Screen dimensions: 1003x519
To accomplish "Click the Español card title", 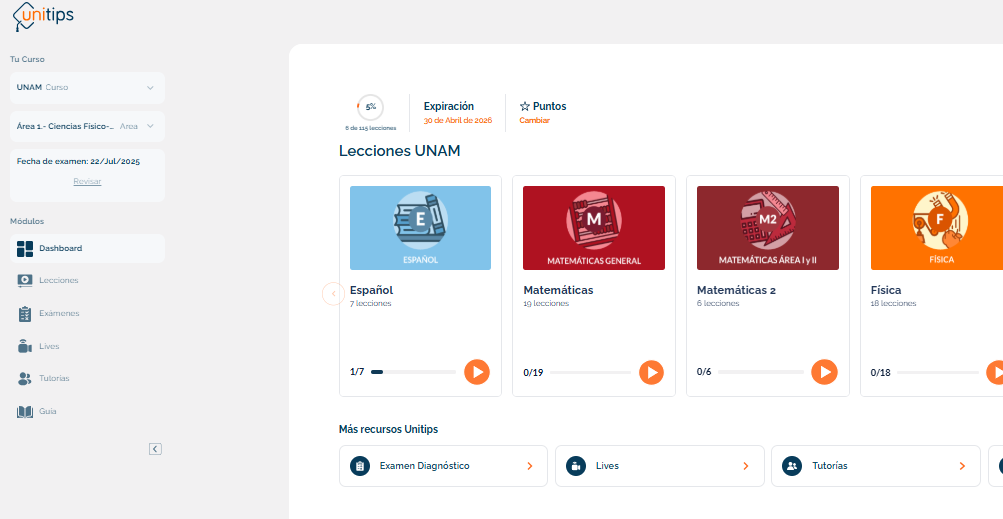I will click(x=372, y=291).
